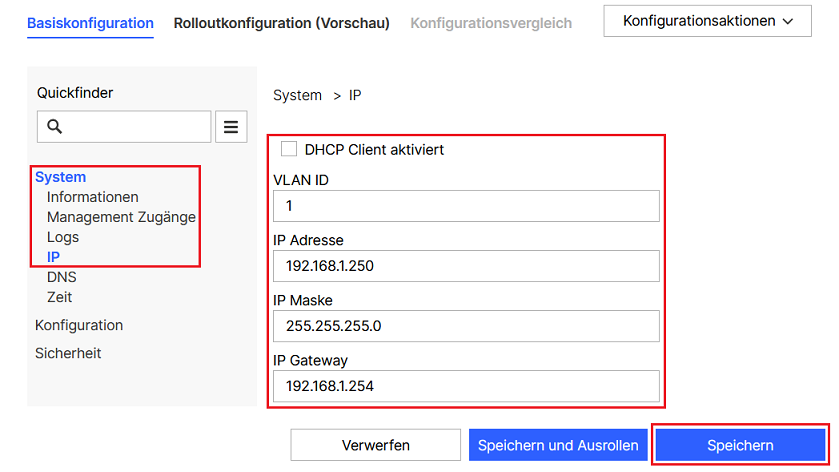The image size is (839, 472).
Task: Click into the VLAN ID field
Action: point(465,206)
